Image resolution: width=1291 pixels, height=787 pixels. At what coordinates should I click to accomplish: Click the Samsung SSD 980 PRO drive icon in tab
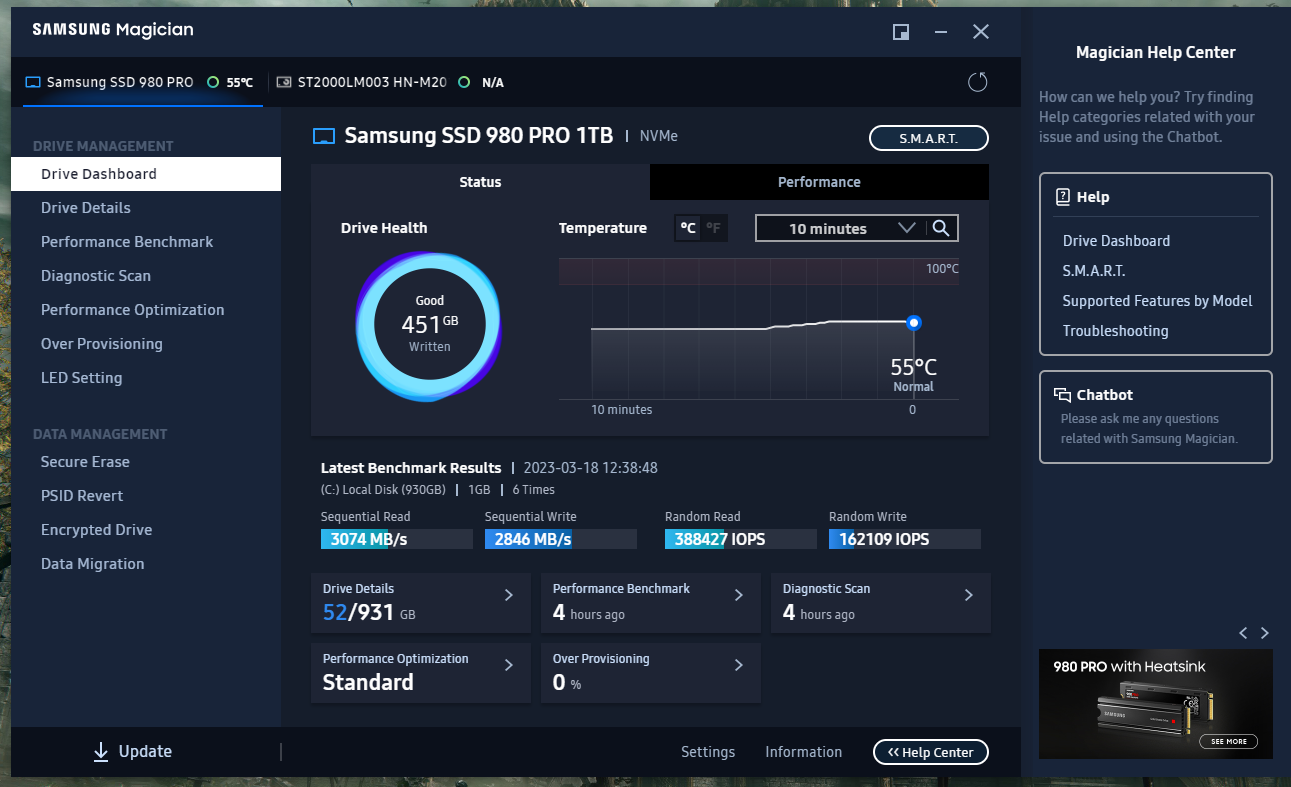coord(33,82)
